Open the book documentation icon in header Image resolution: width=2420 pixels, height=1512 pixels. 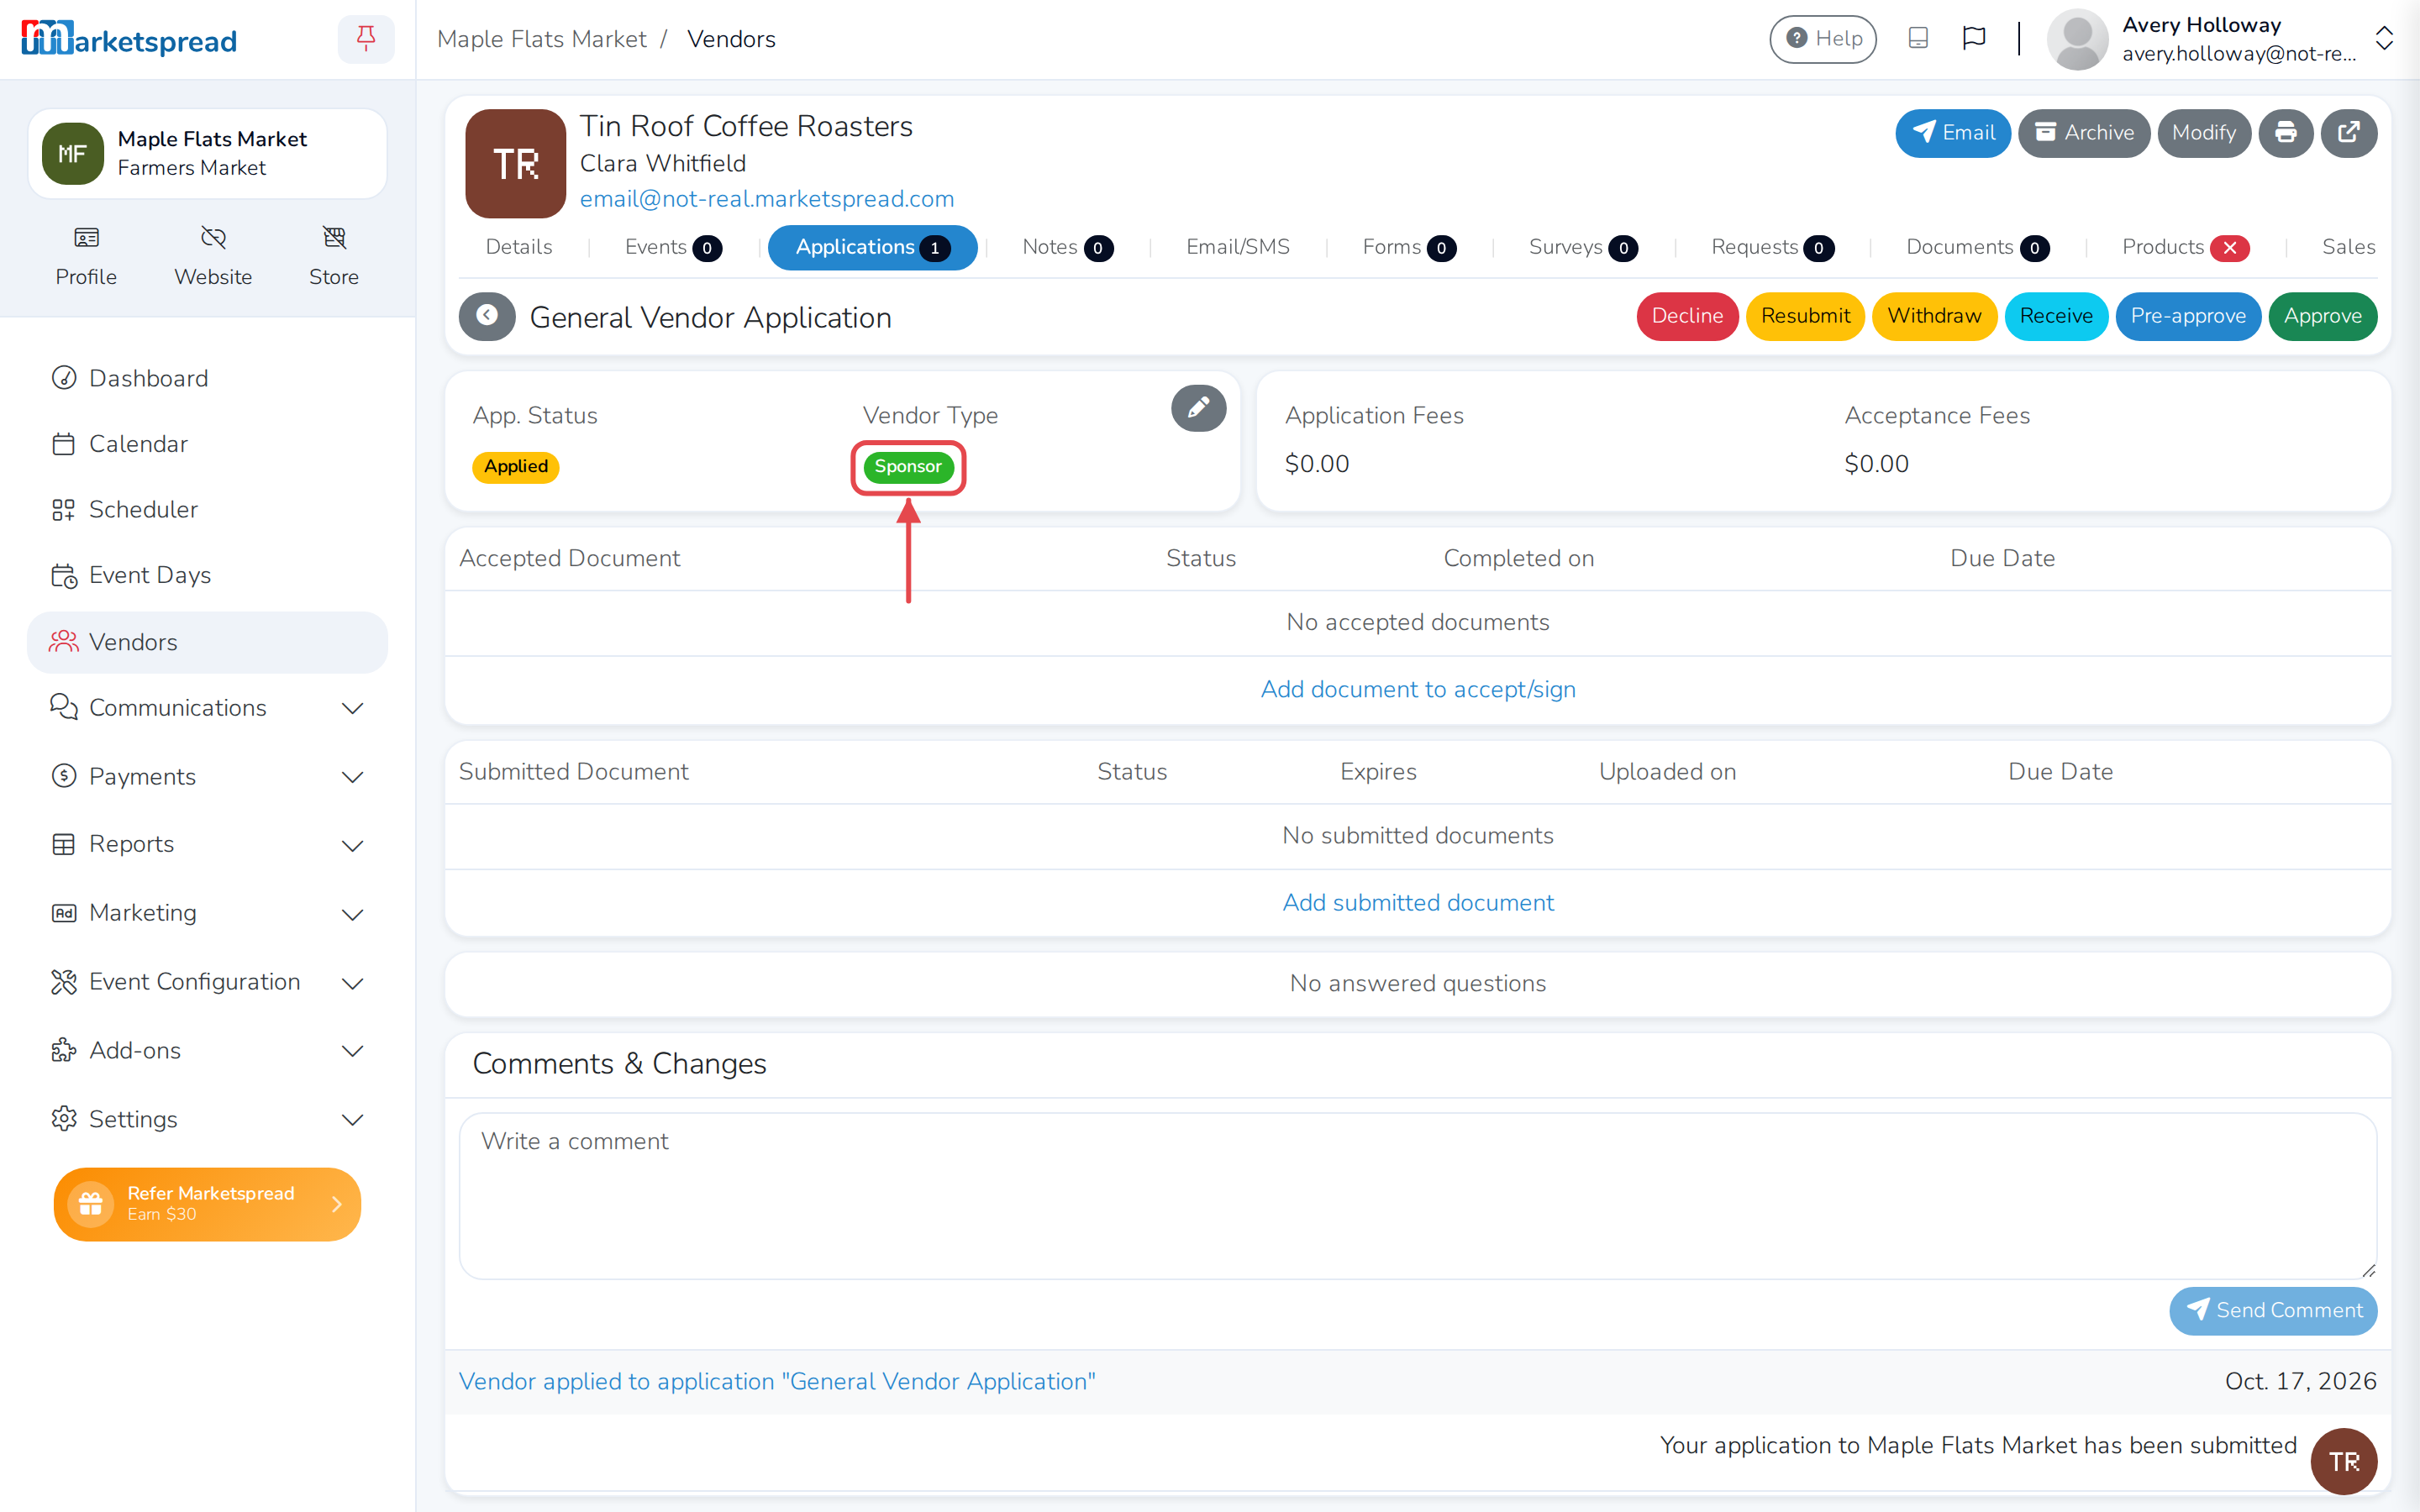pos(1918,39)
